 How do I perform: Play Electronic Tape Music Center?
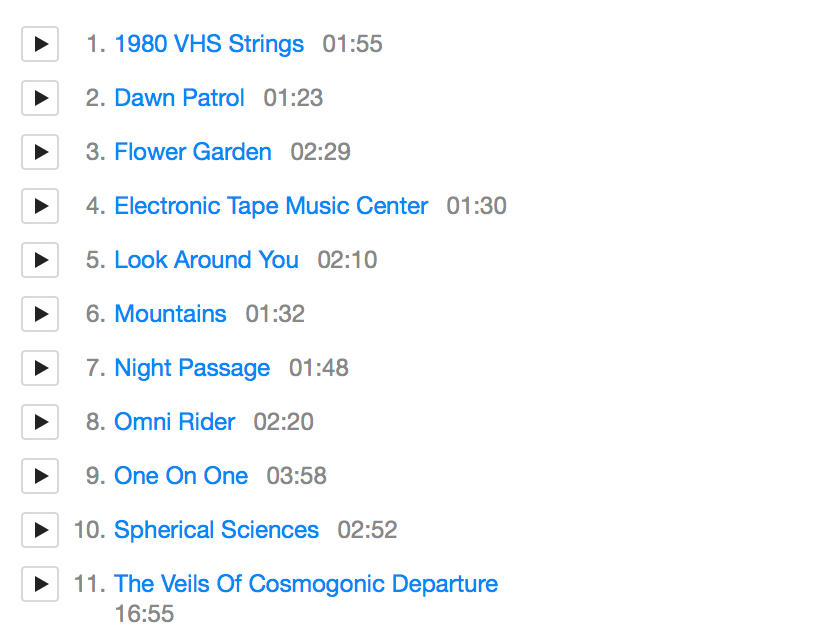click(x=40, y=206)
